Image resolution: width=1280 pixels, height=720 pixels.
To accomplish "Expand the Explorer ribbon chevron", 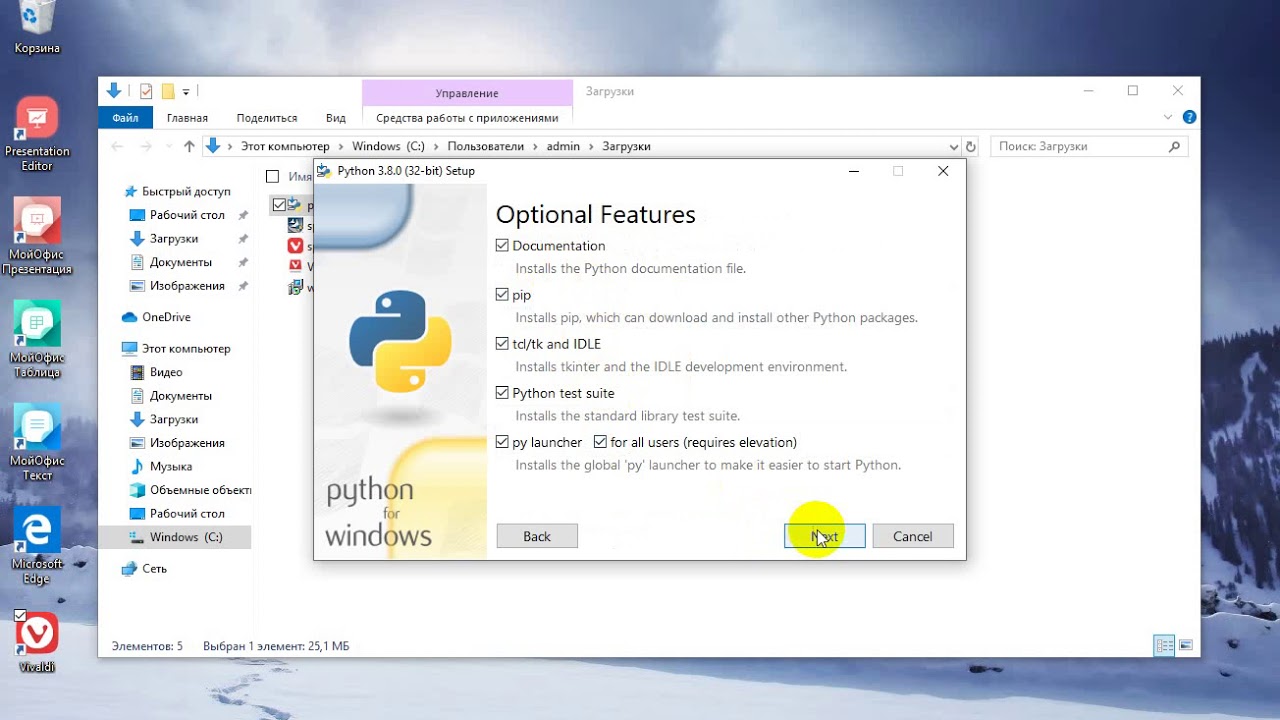I will [x=1168, y=117].
